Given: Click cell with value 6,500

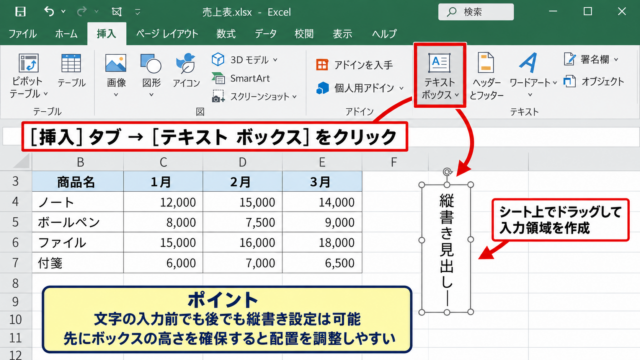Looking at the screenshot, I should pyautogui.click(x=322, y=262).
